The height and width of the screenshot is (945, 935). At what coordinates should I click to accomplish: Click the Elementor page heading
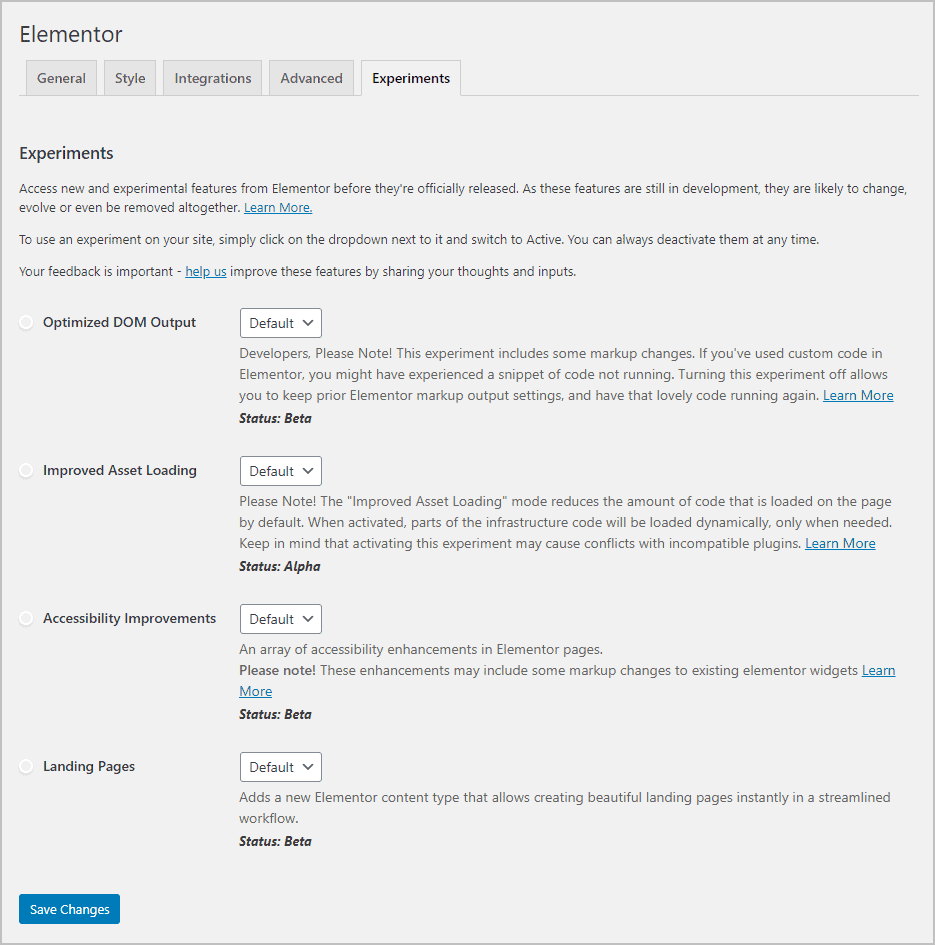[x=71, y=34]
